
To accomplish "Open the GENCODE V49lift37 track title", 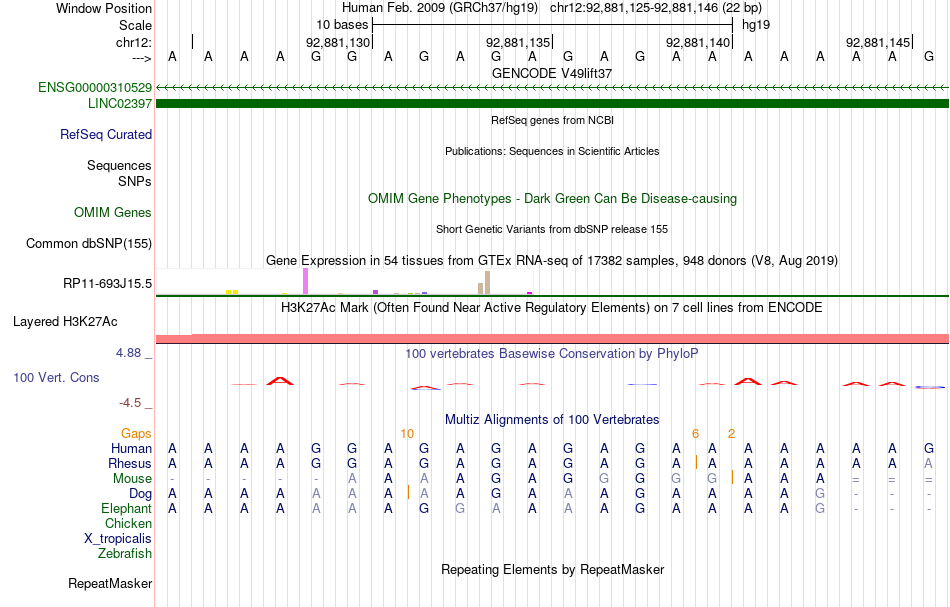I will (552, 73).
